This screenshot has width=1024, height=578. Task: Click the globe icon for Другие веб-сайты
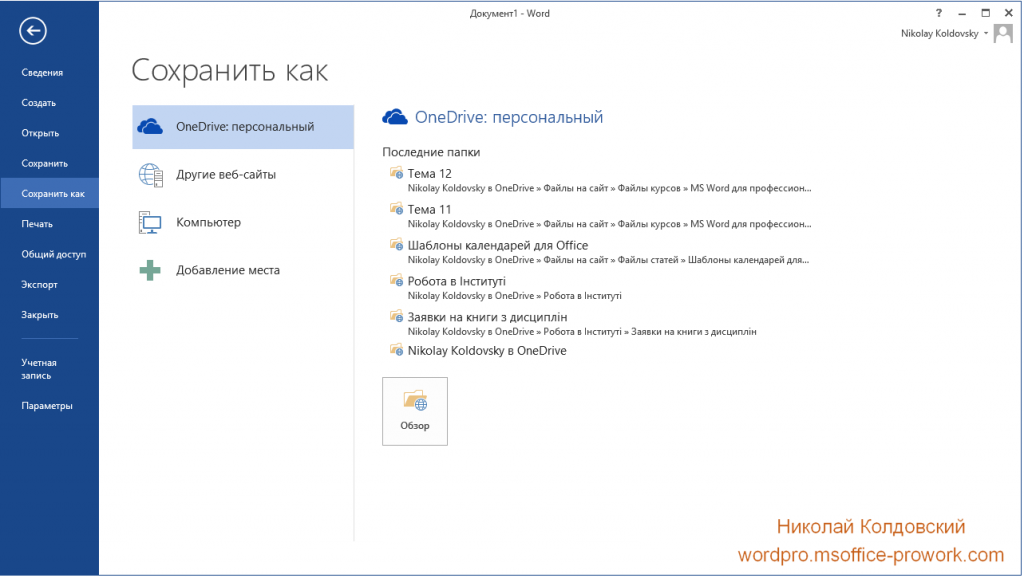click(150, 174)
